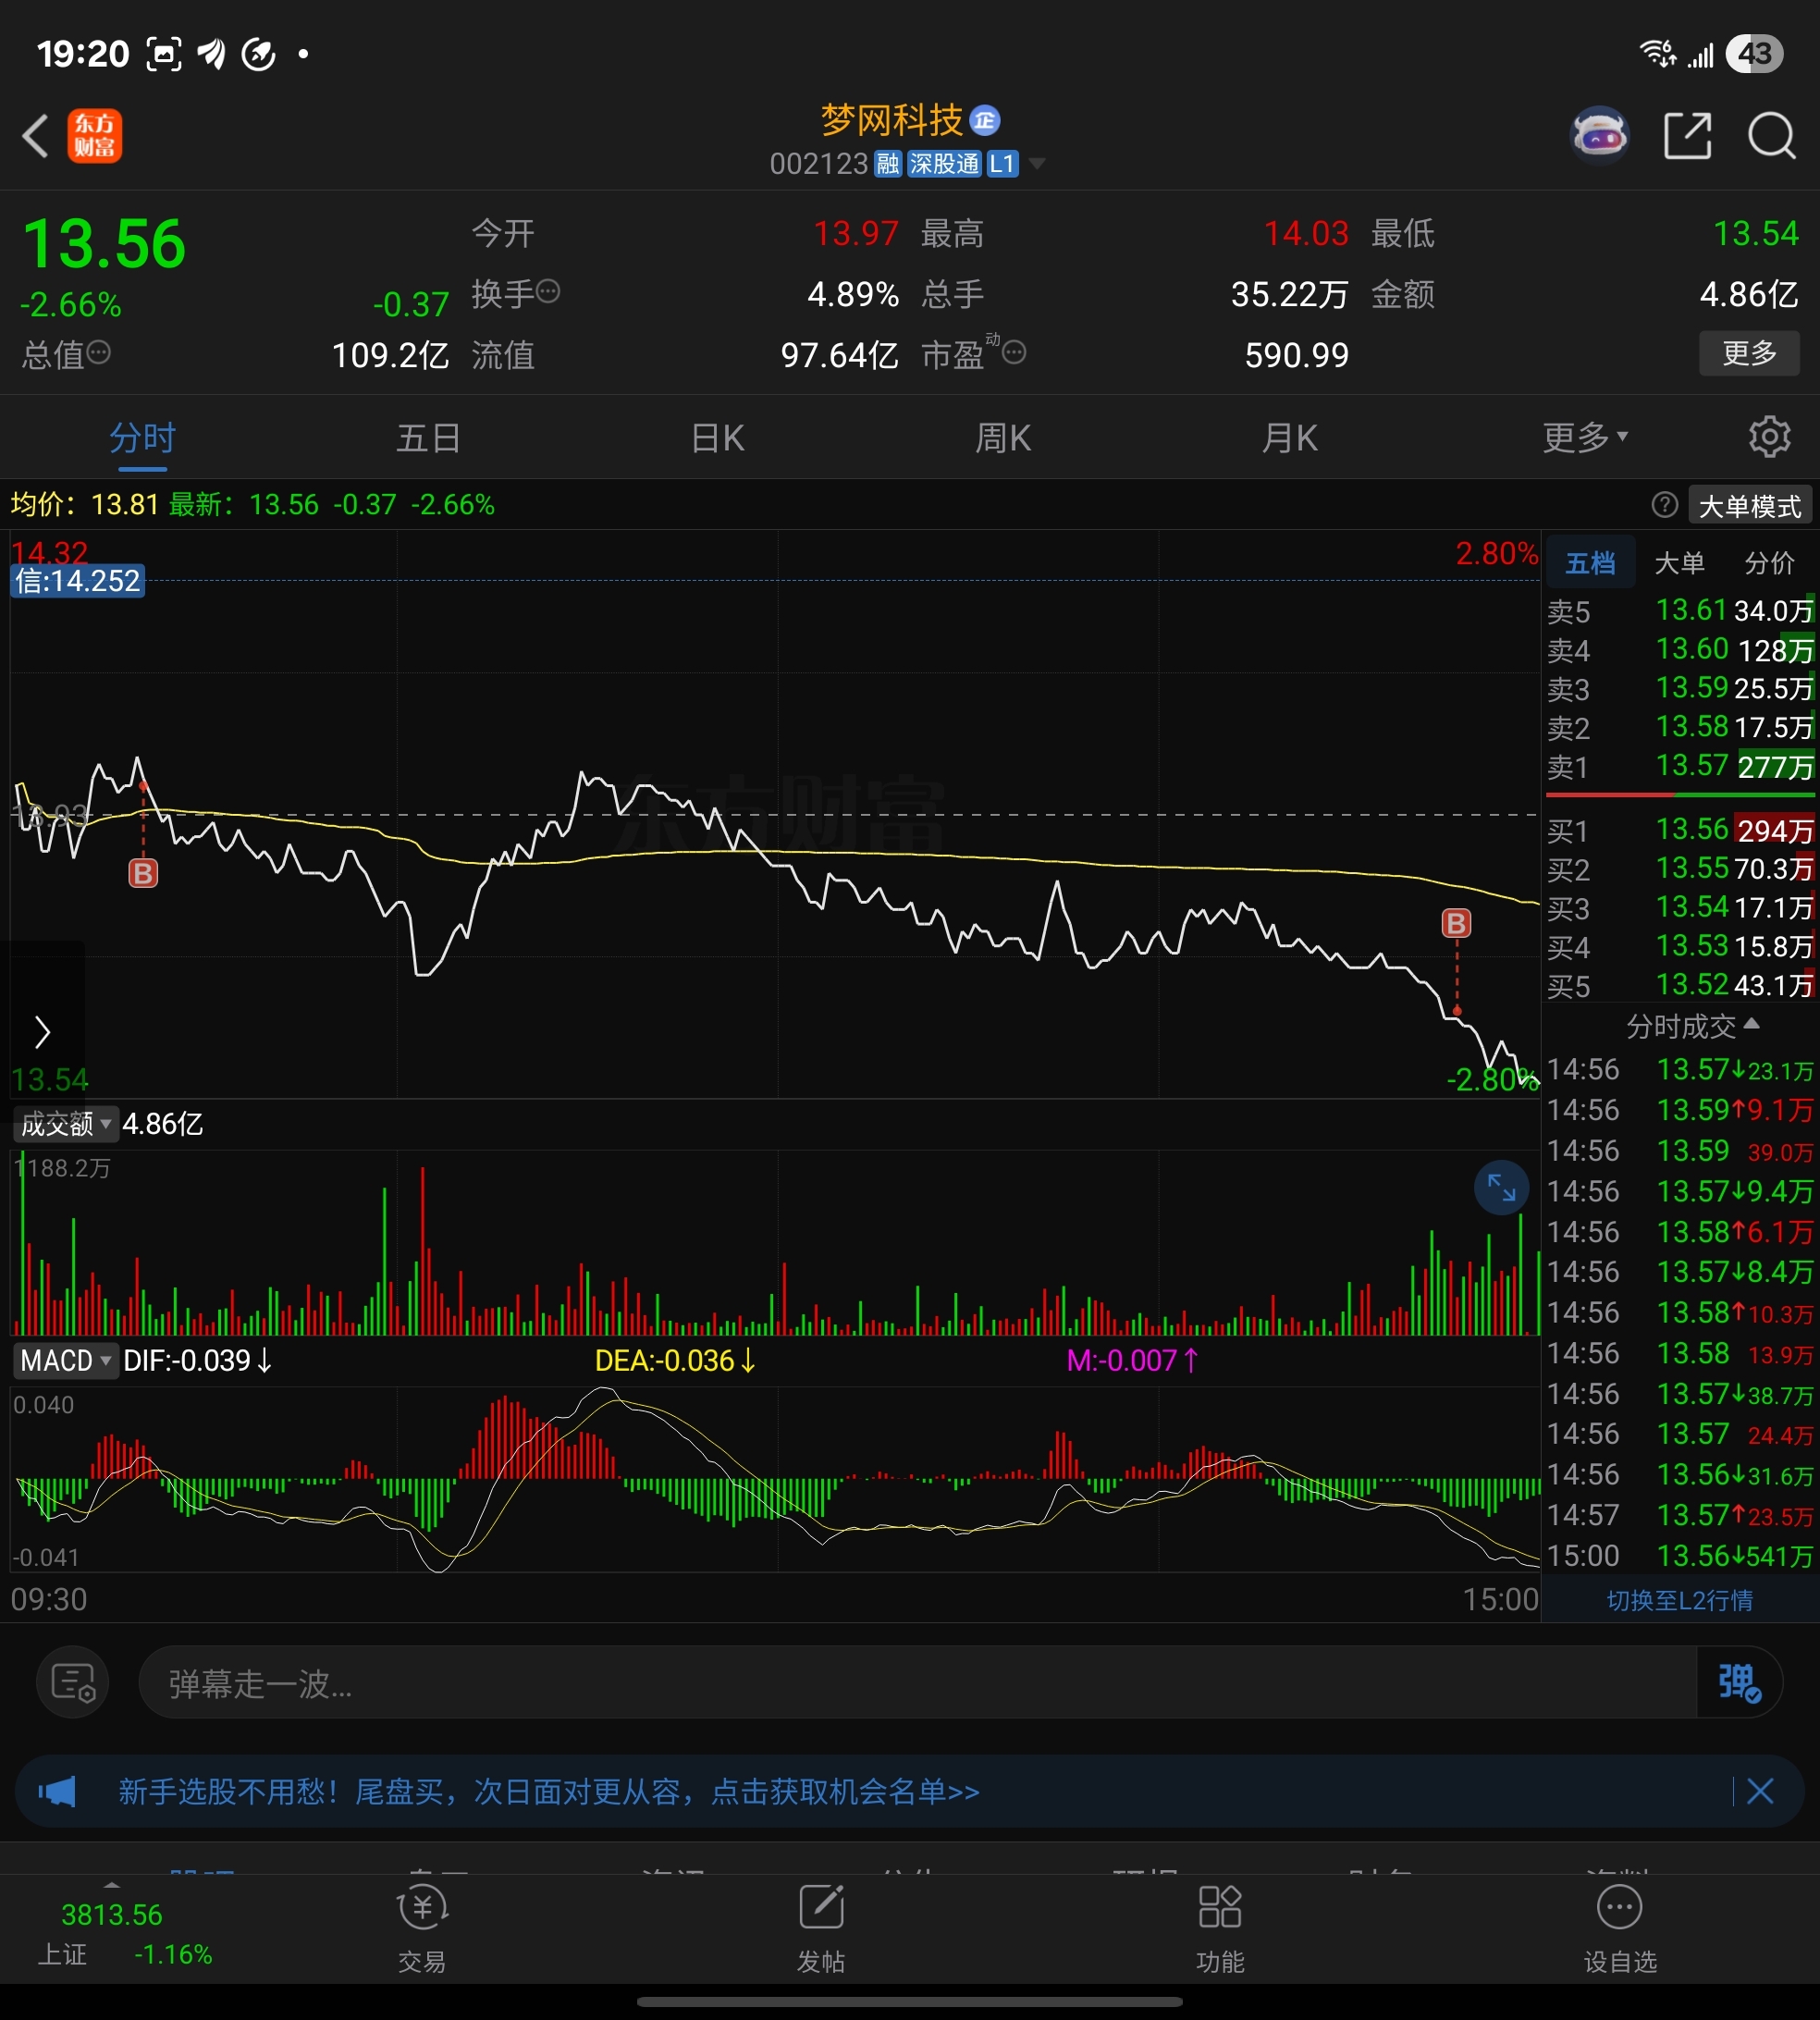Close the promotional banner
The width and height of the screenshot is (1820, 2020).
(1760, 1791)
